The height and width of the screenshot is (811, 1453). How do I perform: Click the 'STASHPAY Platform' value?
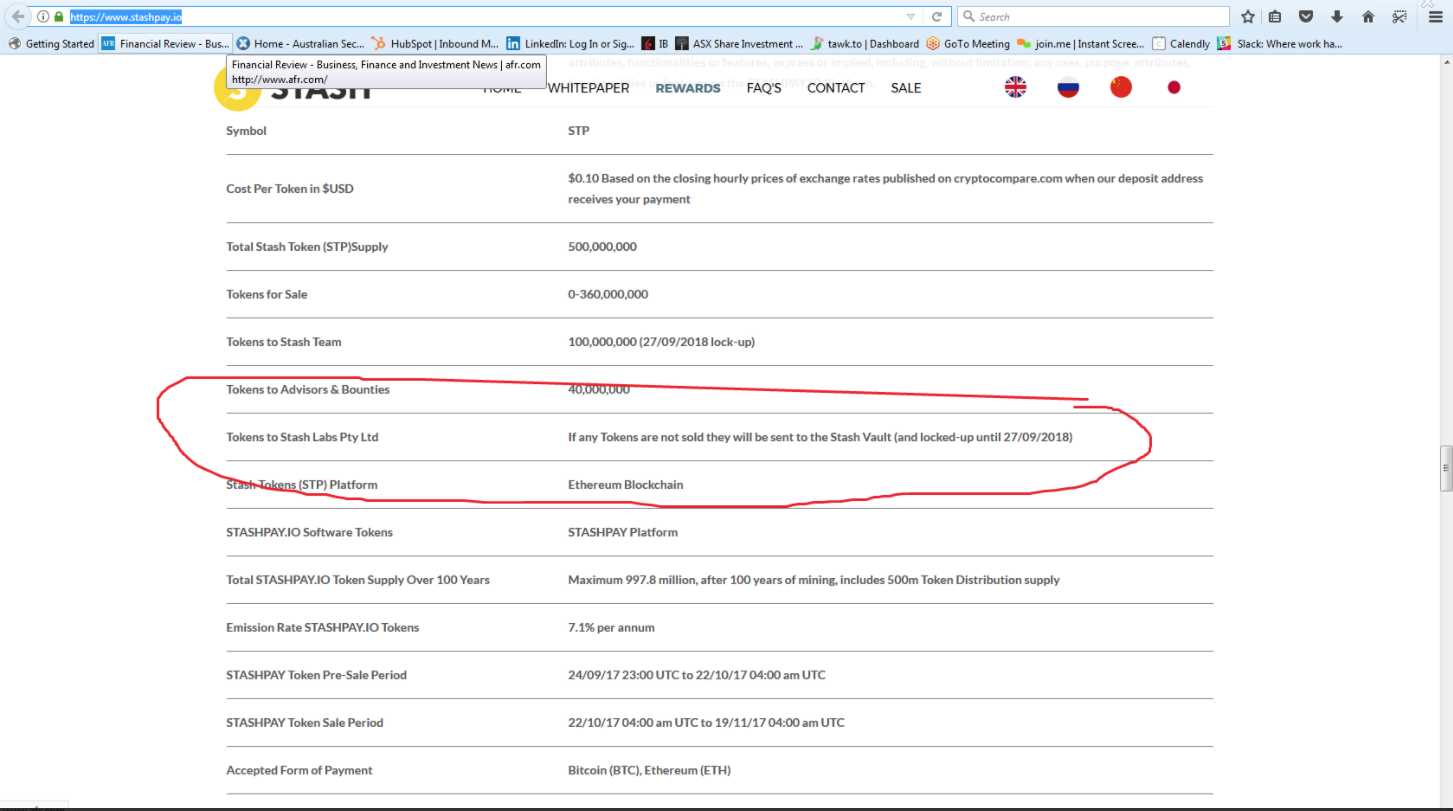point(623,533)
